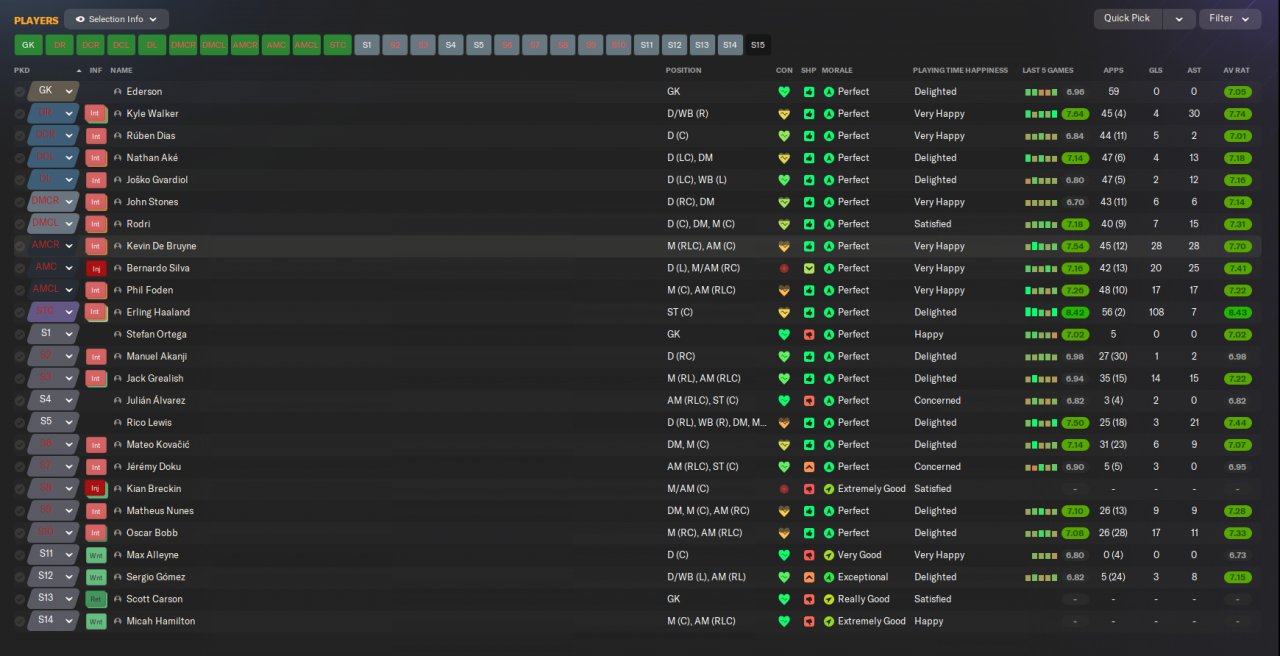Click the player name Joško Gvardiol

click(157, 180)
